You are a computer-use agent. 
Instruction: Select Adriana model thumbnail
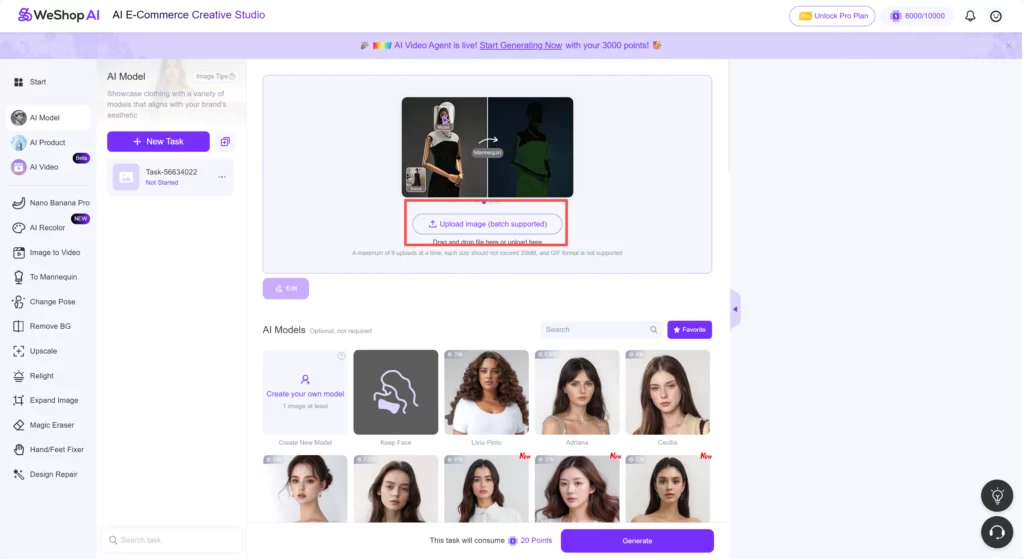click(577, 392)
